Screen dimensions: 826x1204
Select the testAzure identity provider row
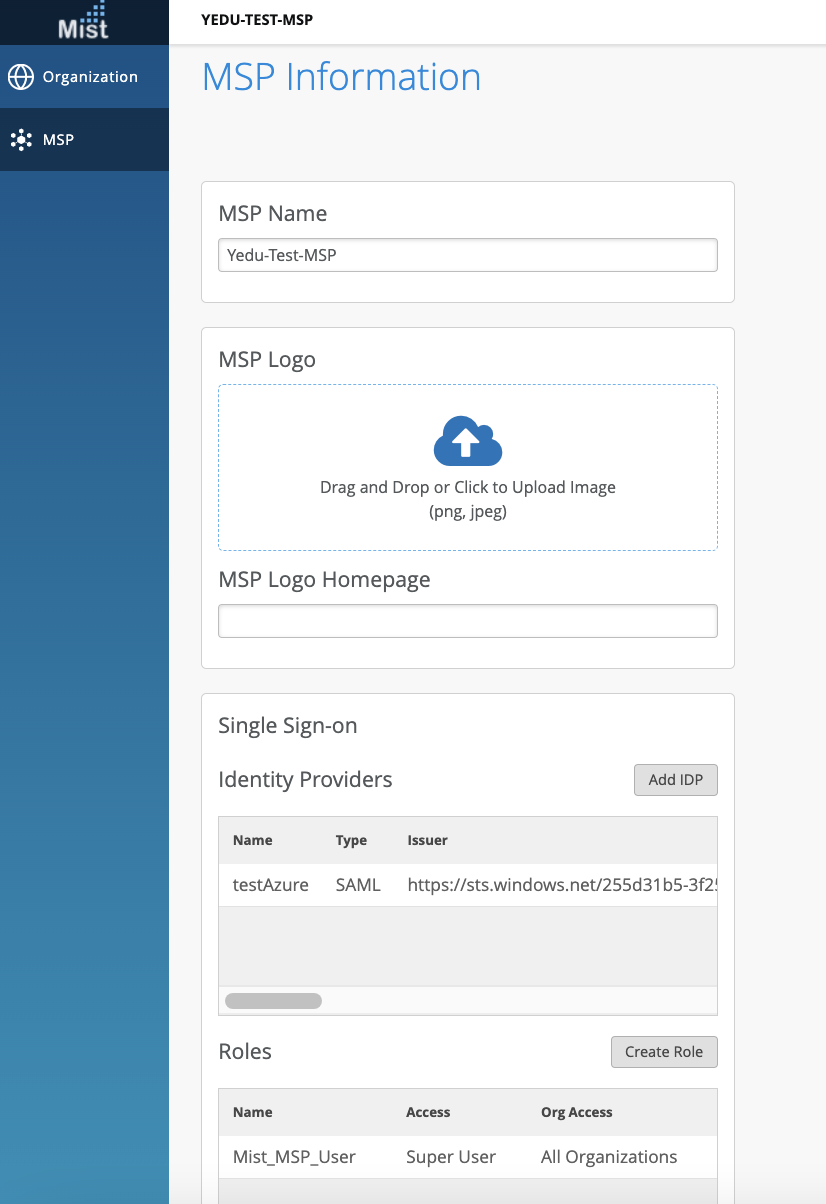click(x=271, y=885)
